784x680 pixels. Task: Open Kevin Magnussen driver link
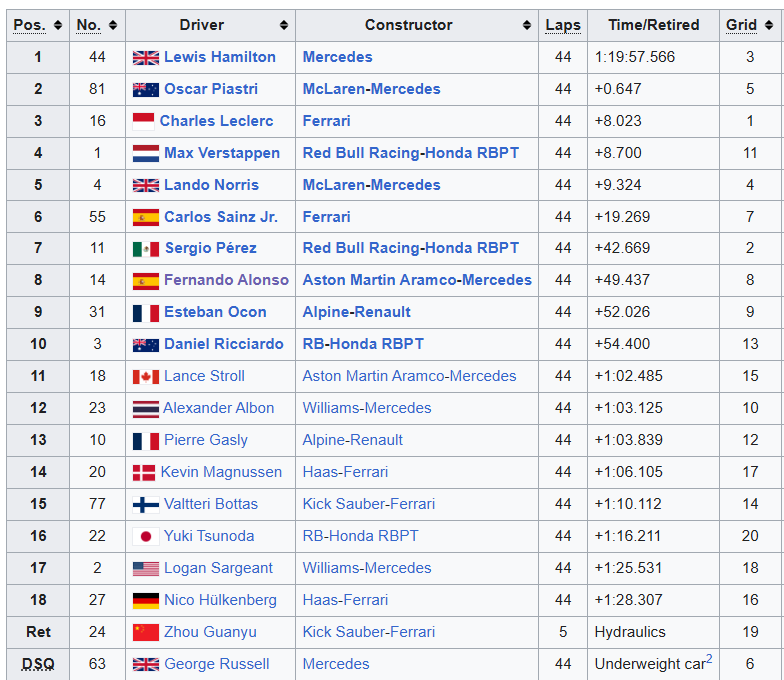(x=221, y=472)
